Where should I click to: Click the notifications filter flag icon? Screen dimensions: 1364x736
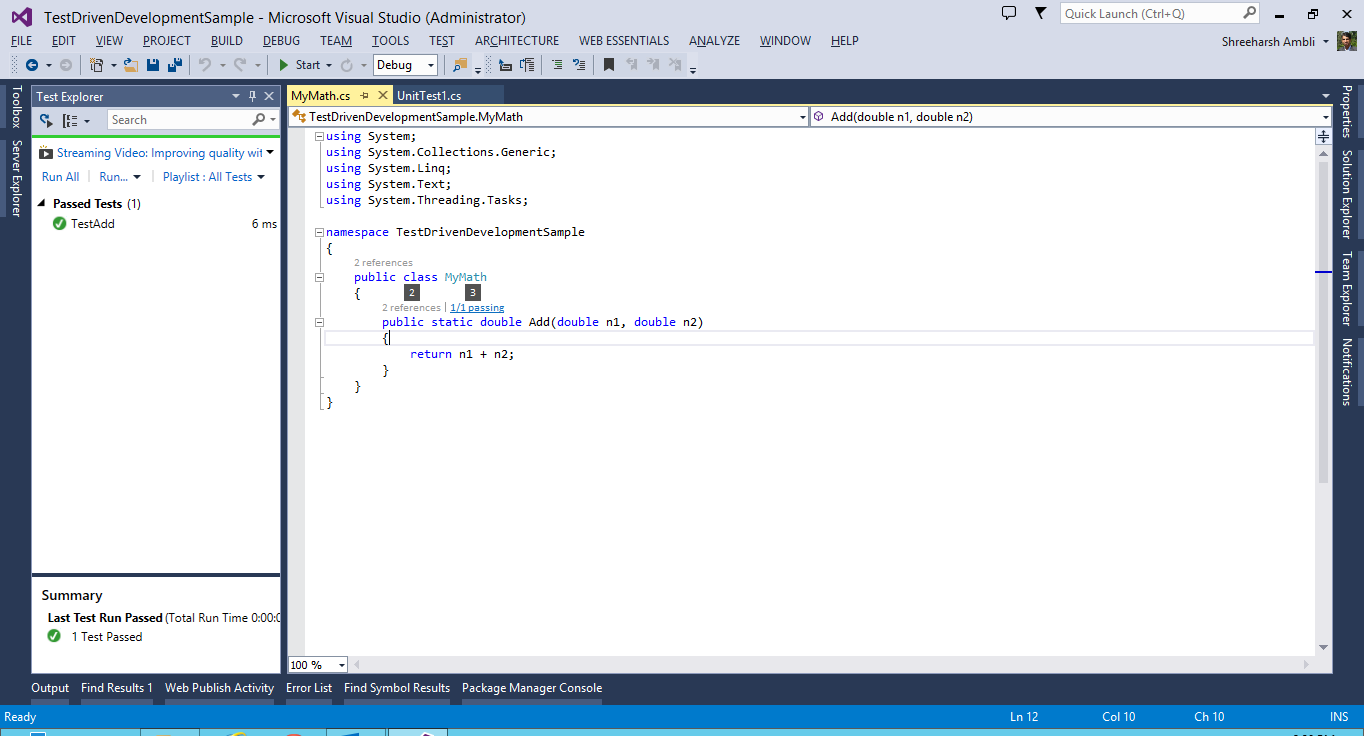(1040, 14)
